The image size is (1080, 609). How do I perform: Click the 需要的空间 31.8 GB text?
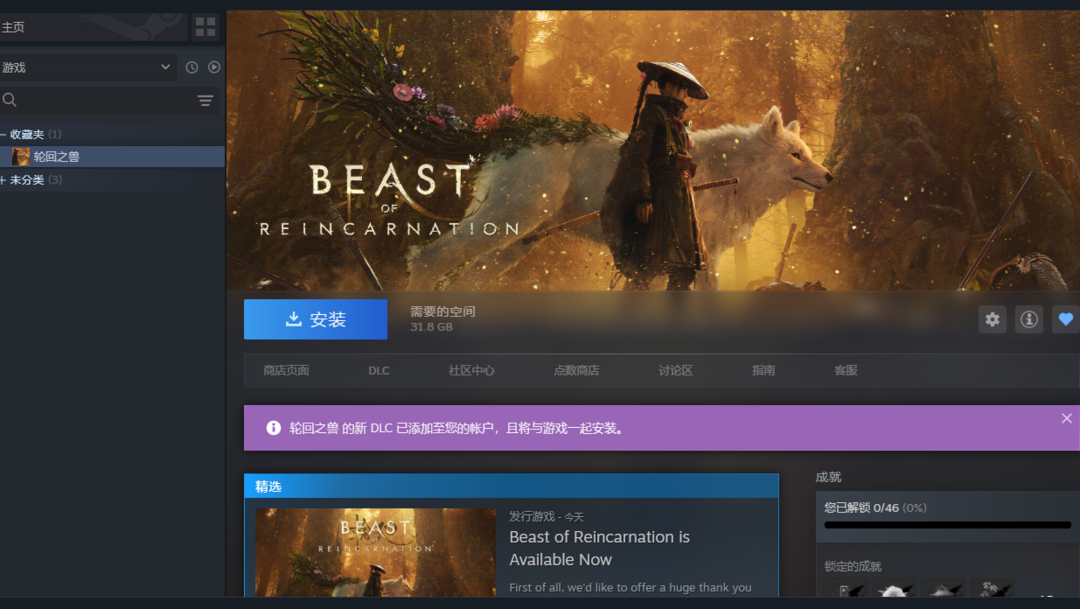442,319
